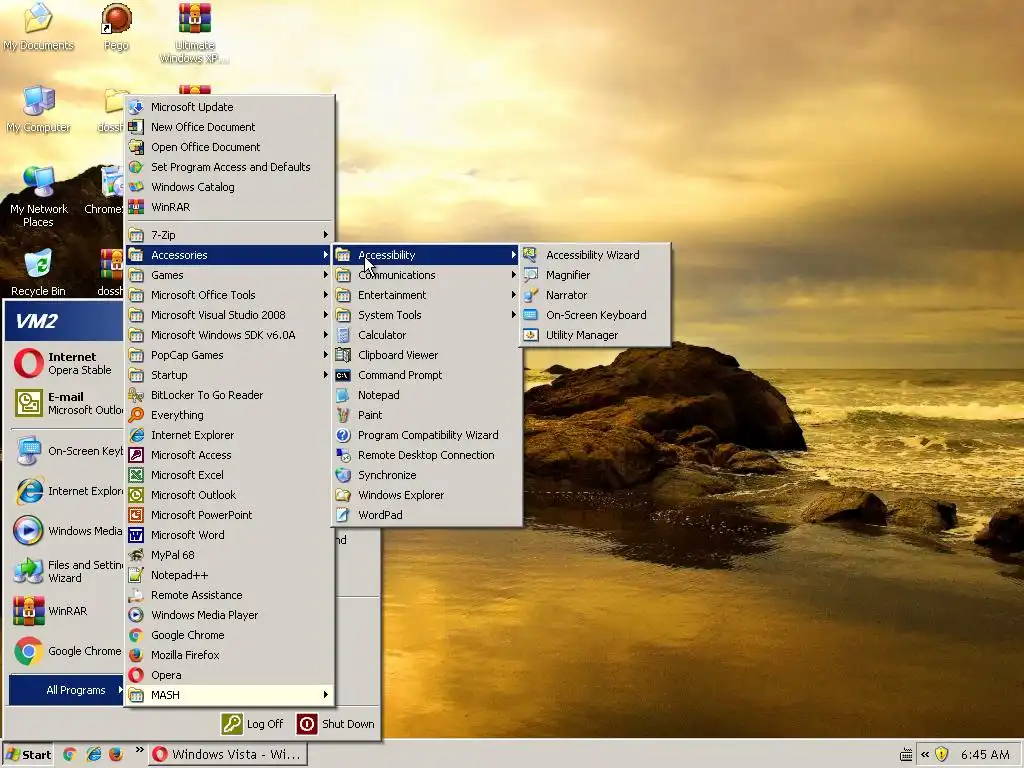Viewport: 1024px width, 768px height.
Task: Click the Notepad icon in Accessories
Action: 343,395
